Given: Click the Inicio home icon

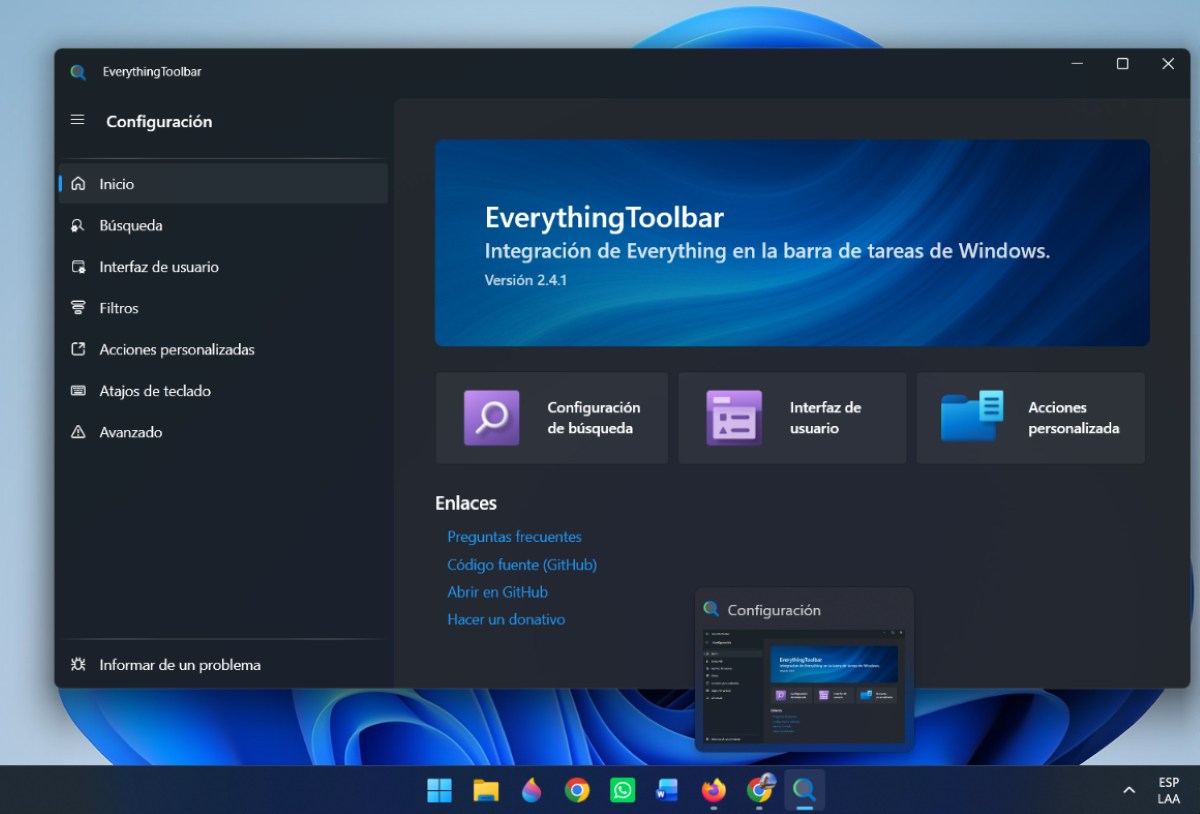Looking at the screenshot, I should (78, 184).
